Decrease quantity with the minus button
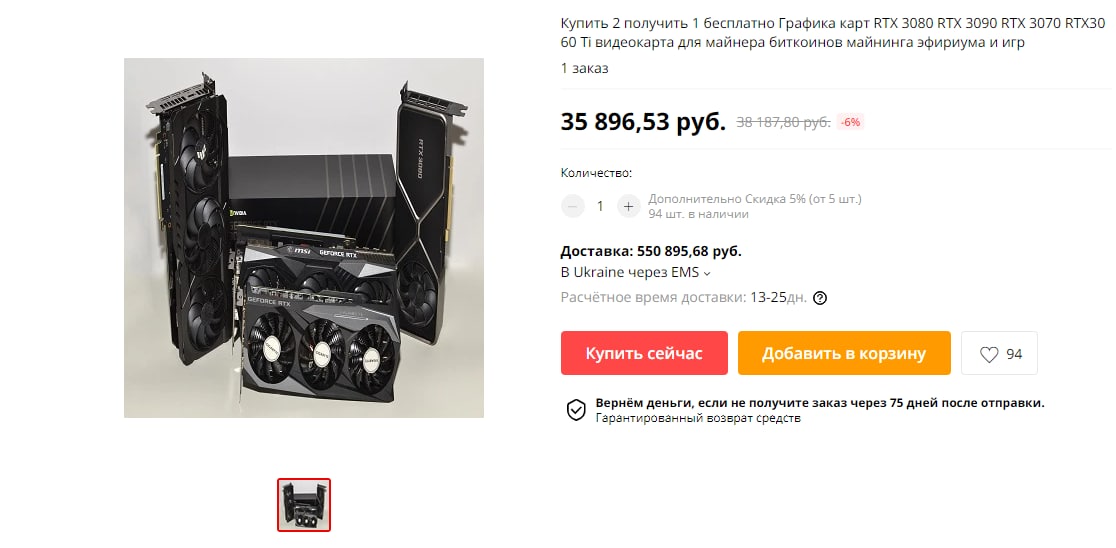The image size is (1116, 548). 572,206
